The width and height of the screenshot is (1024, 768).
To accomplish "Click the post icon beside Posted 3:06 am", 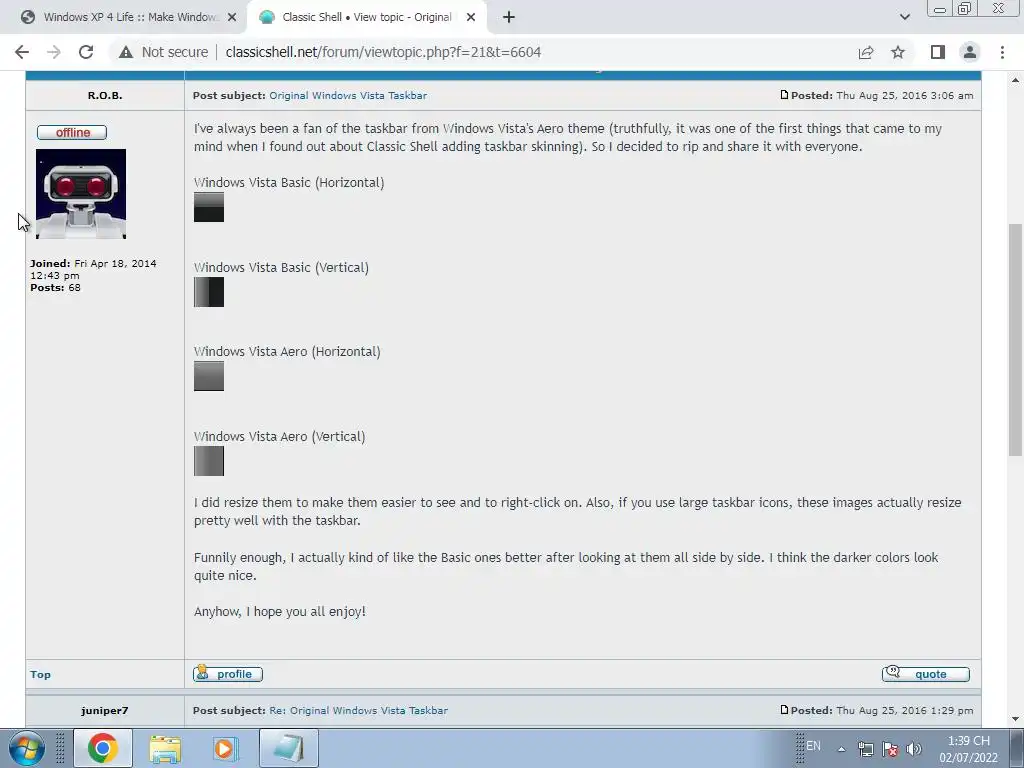I will (784, 95).
